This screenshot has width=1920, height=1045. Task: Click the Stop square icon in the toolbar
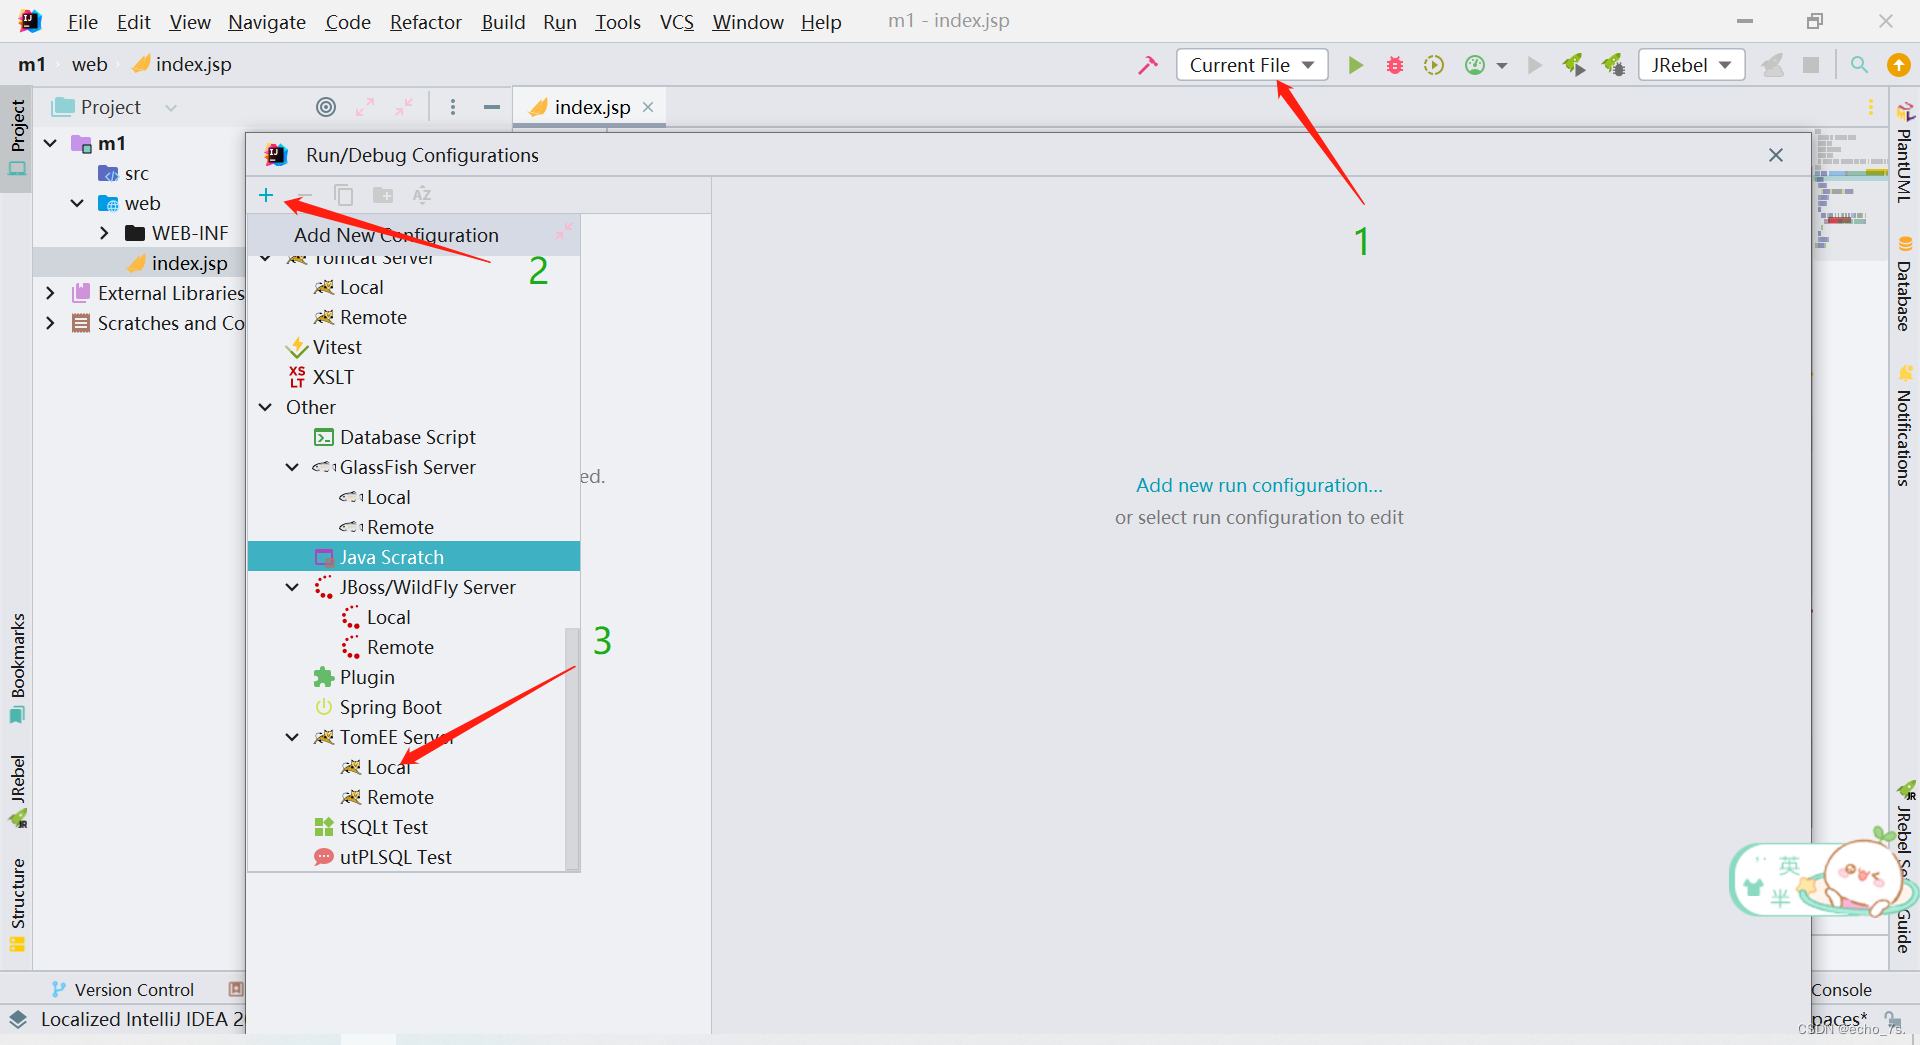(x=1811, y=65)
